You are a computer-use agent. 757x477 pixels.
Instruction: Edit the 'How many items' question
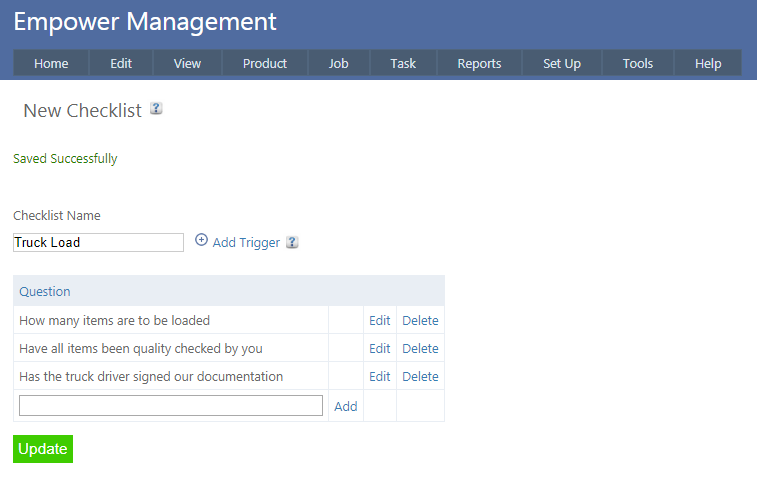coord(380,321)
